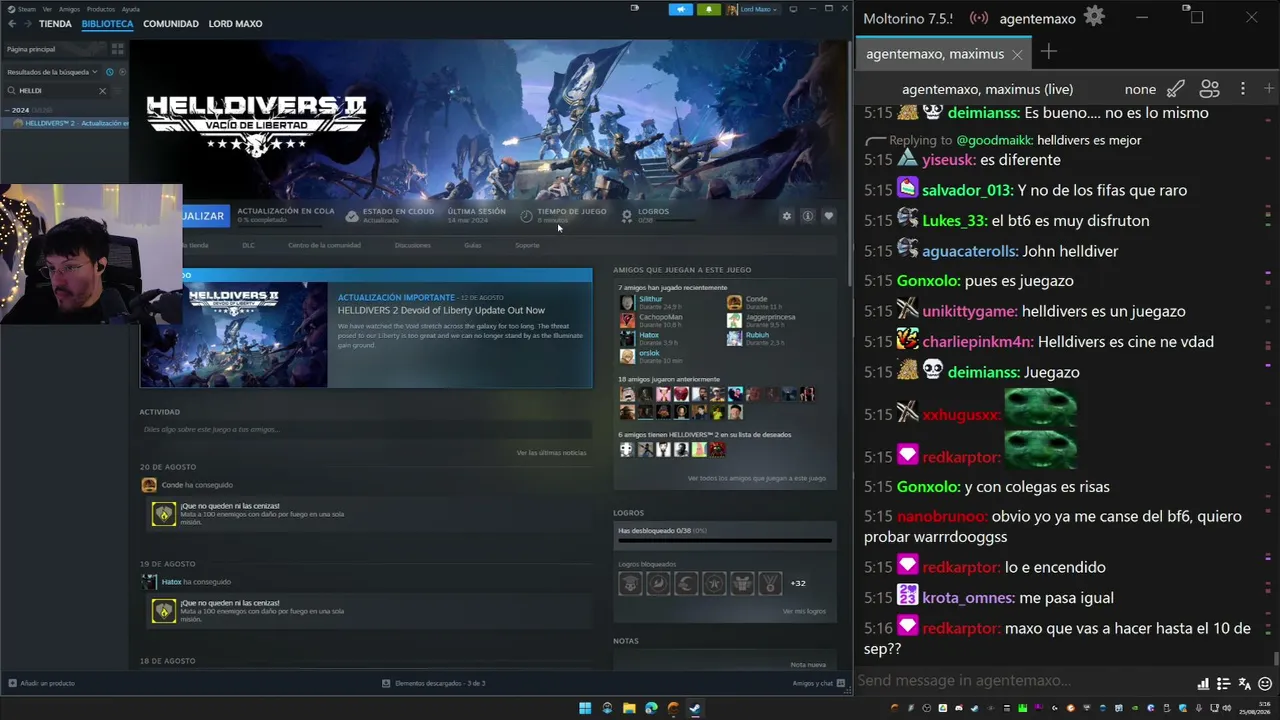The height and width of the screenshot is (720, 1280).
Task: Click Steam's forward navigation arrow
Action: [x=27, y=24]
